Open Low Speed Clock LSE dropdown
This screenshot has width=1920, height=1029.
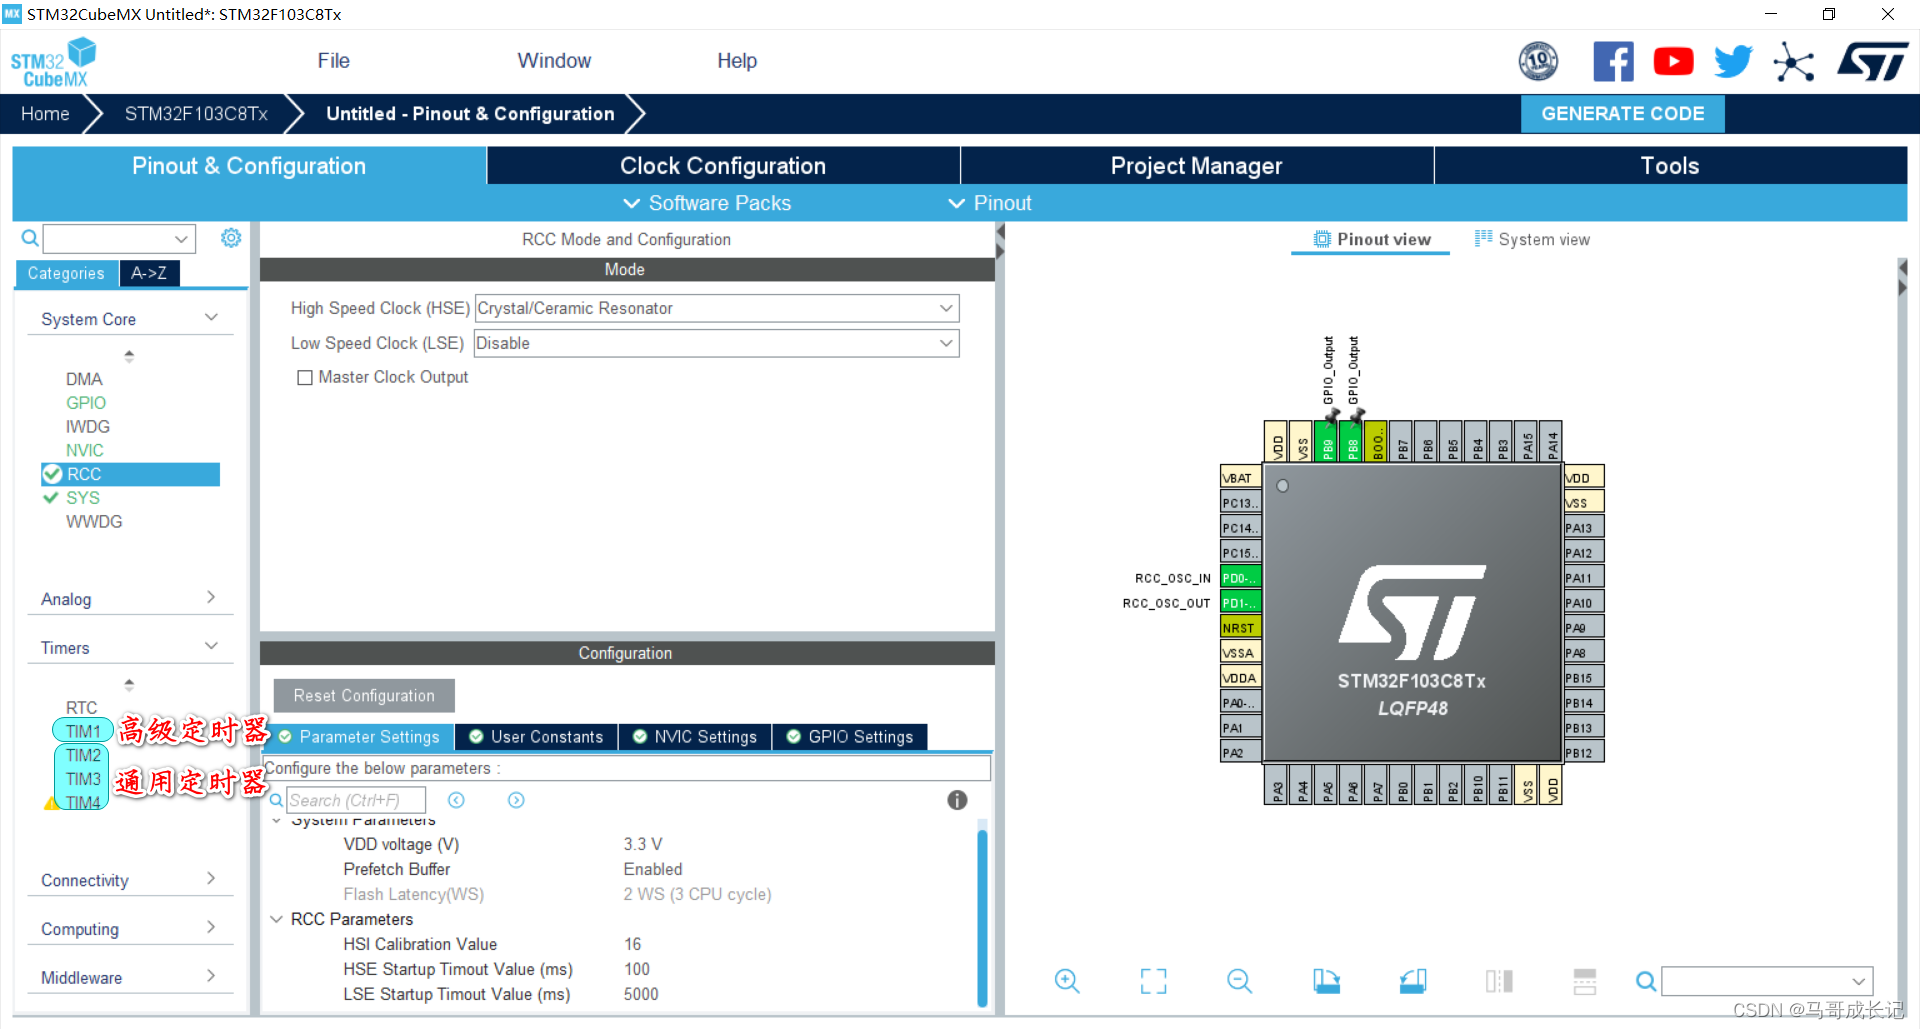pos(717,343)
